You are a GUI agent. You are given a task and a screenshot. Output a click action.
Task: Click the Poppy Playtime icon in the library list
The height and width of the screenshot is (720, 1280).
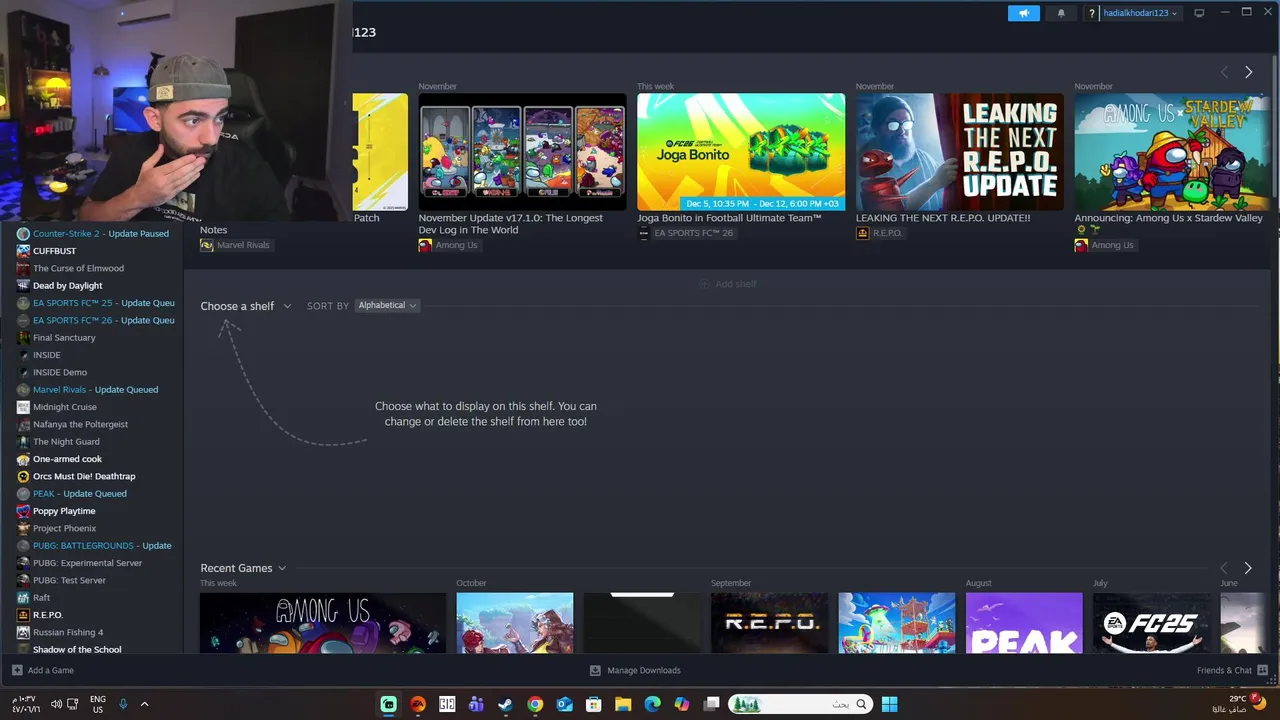point(23,511)
